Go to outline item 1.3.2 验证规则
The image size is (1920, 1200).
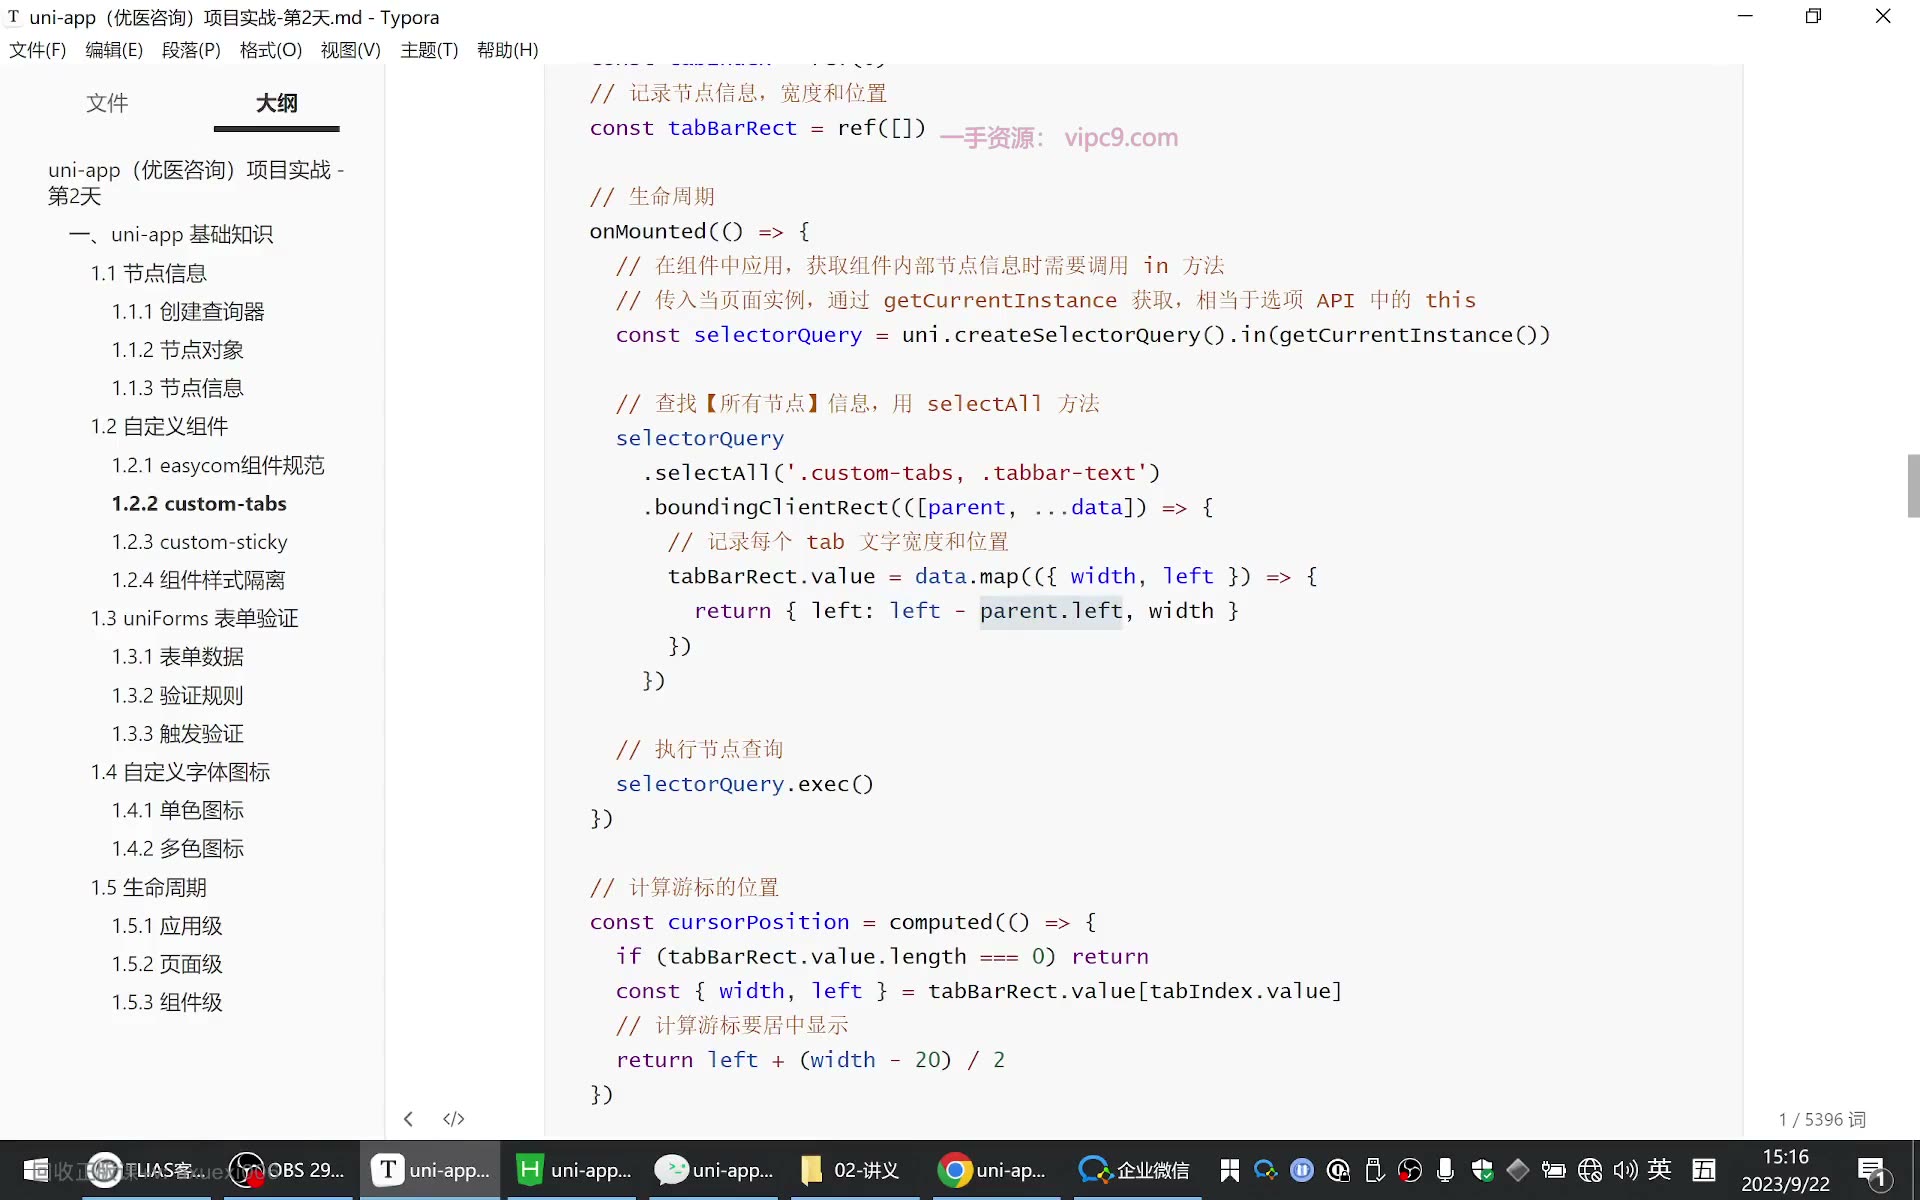point(178,695)
